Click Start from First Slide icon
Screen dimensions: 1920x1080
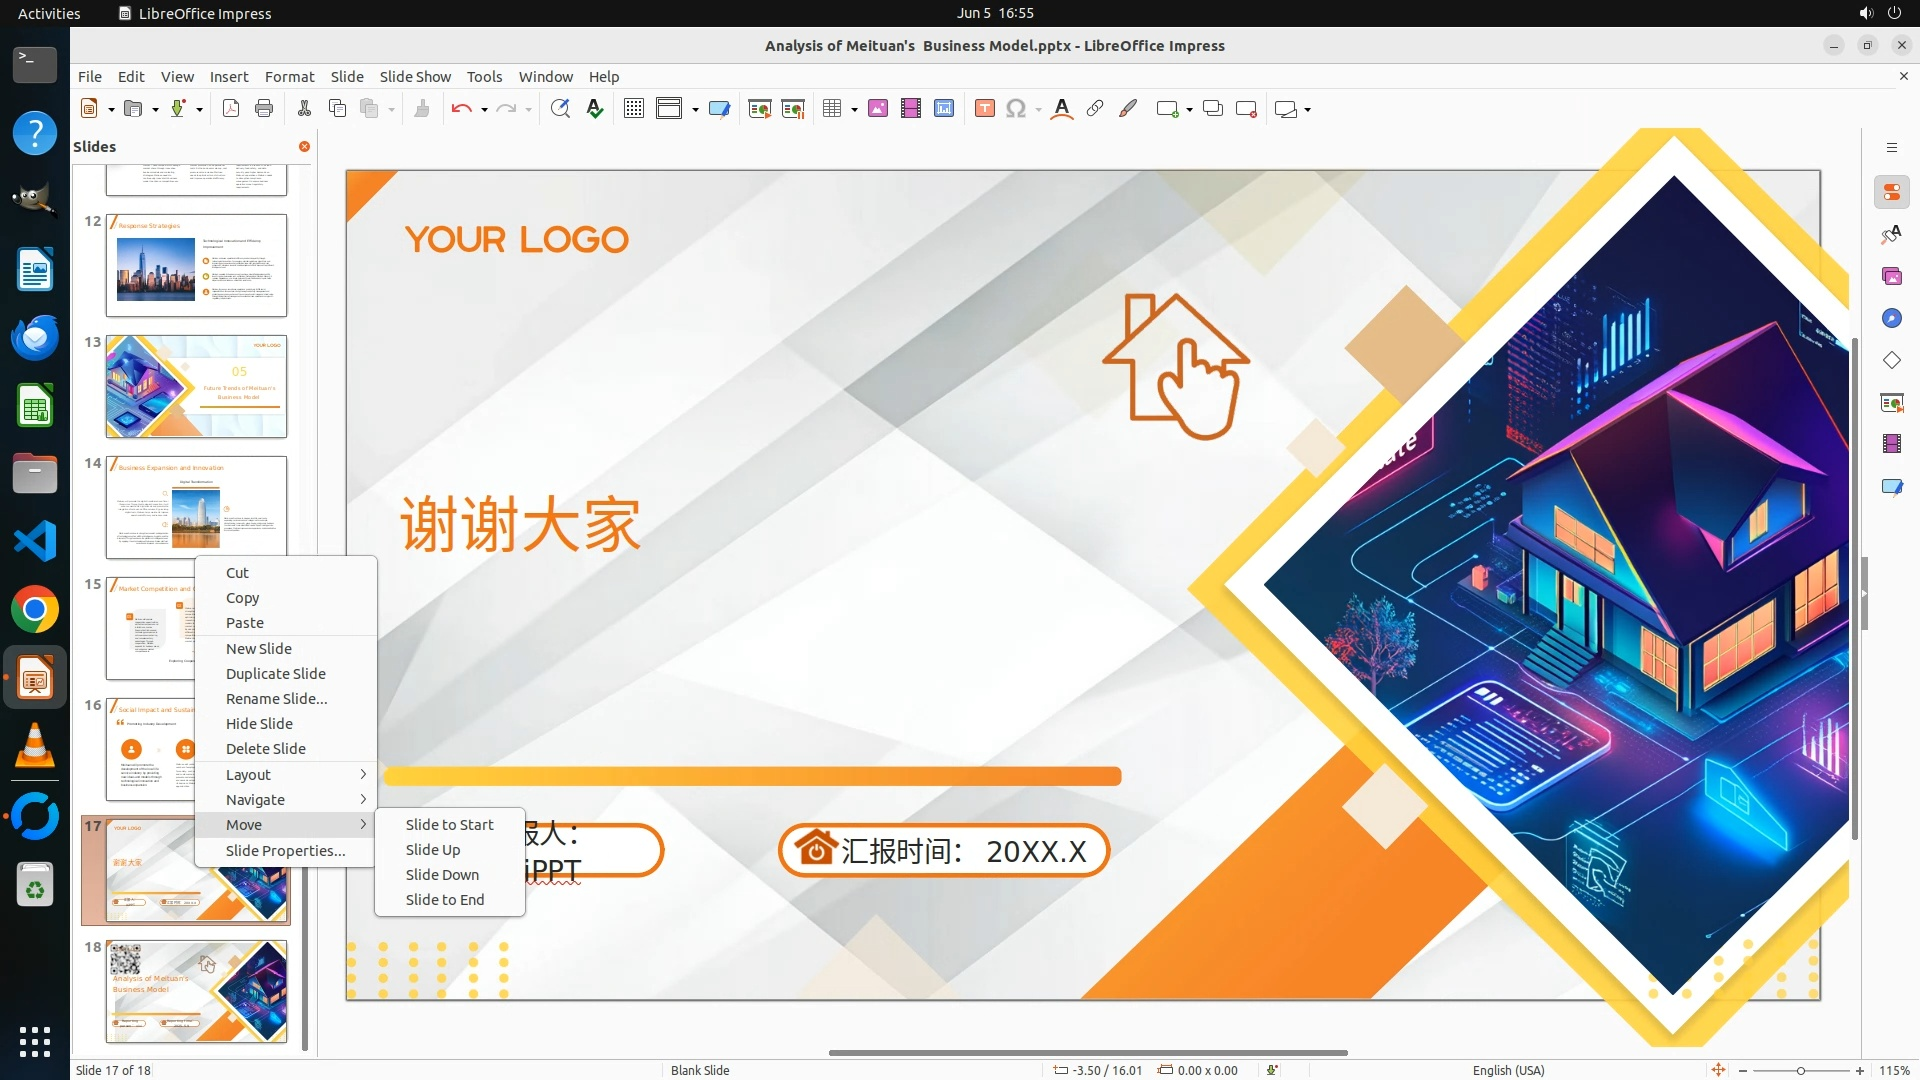(760, 109)
